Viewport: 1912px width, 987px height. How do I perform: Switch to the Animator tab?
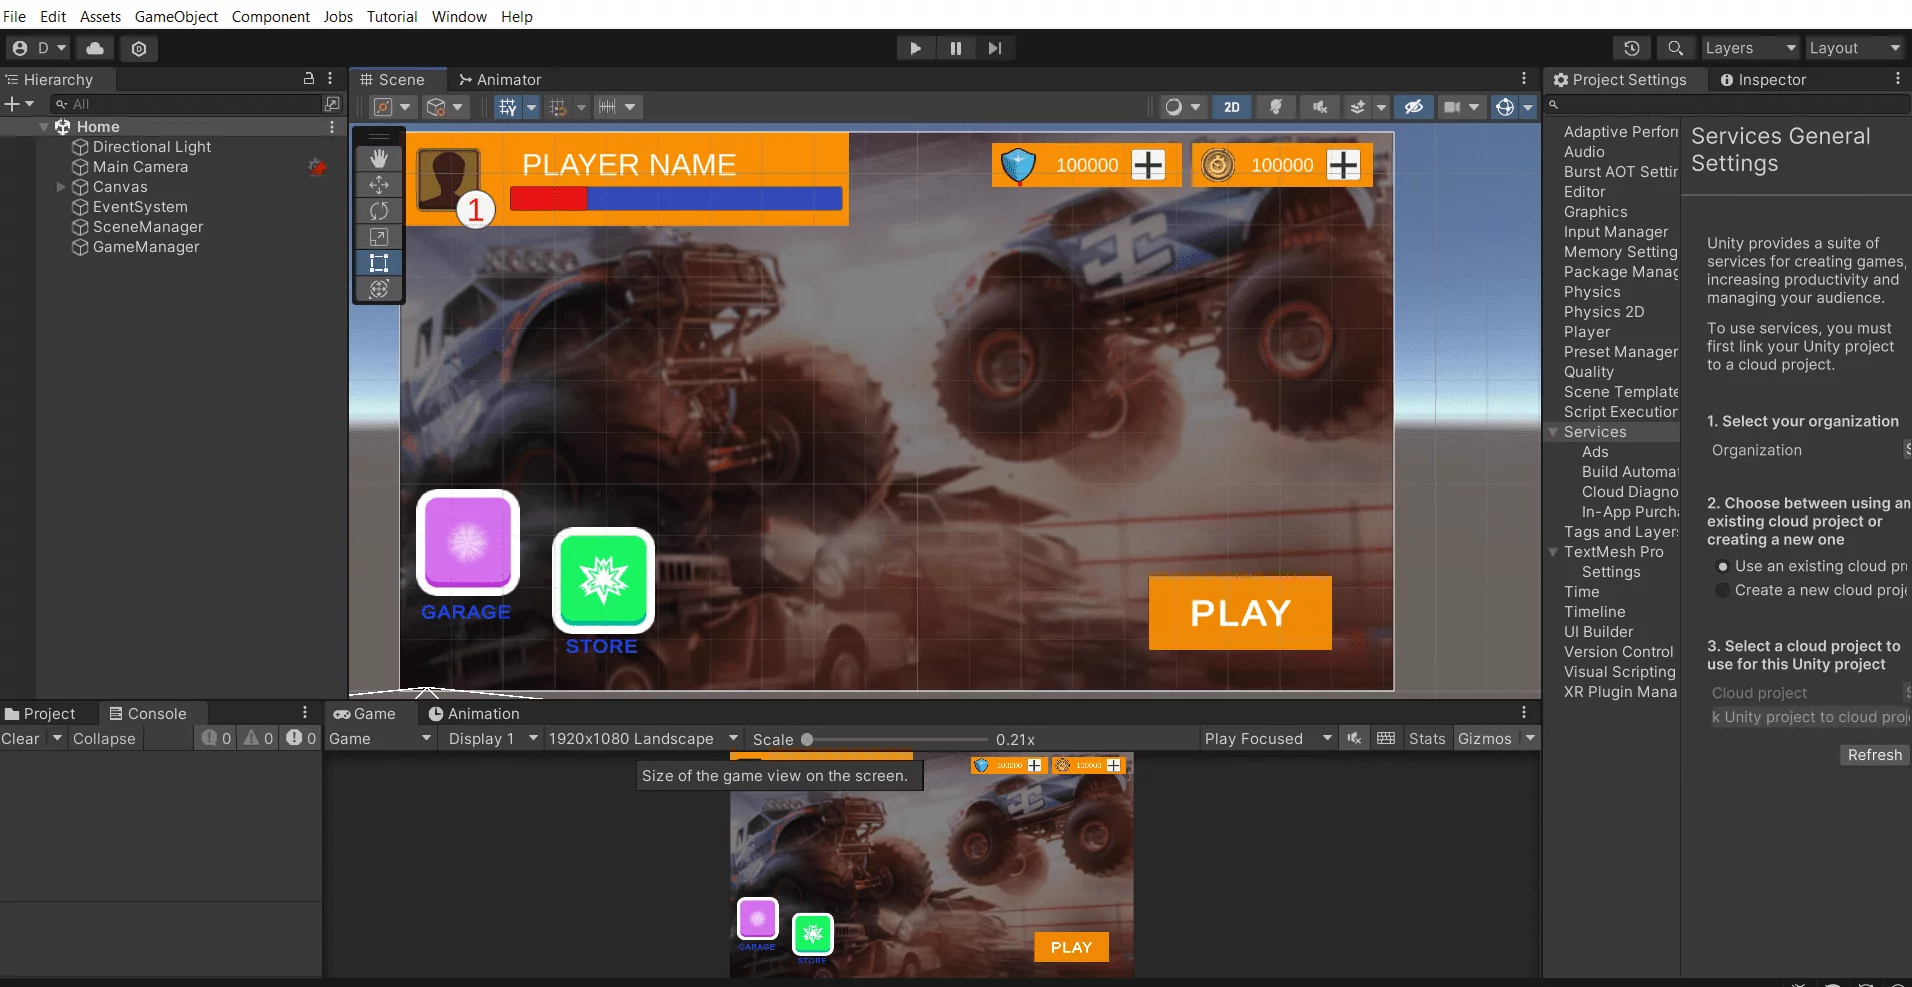pos(500,80)
